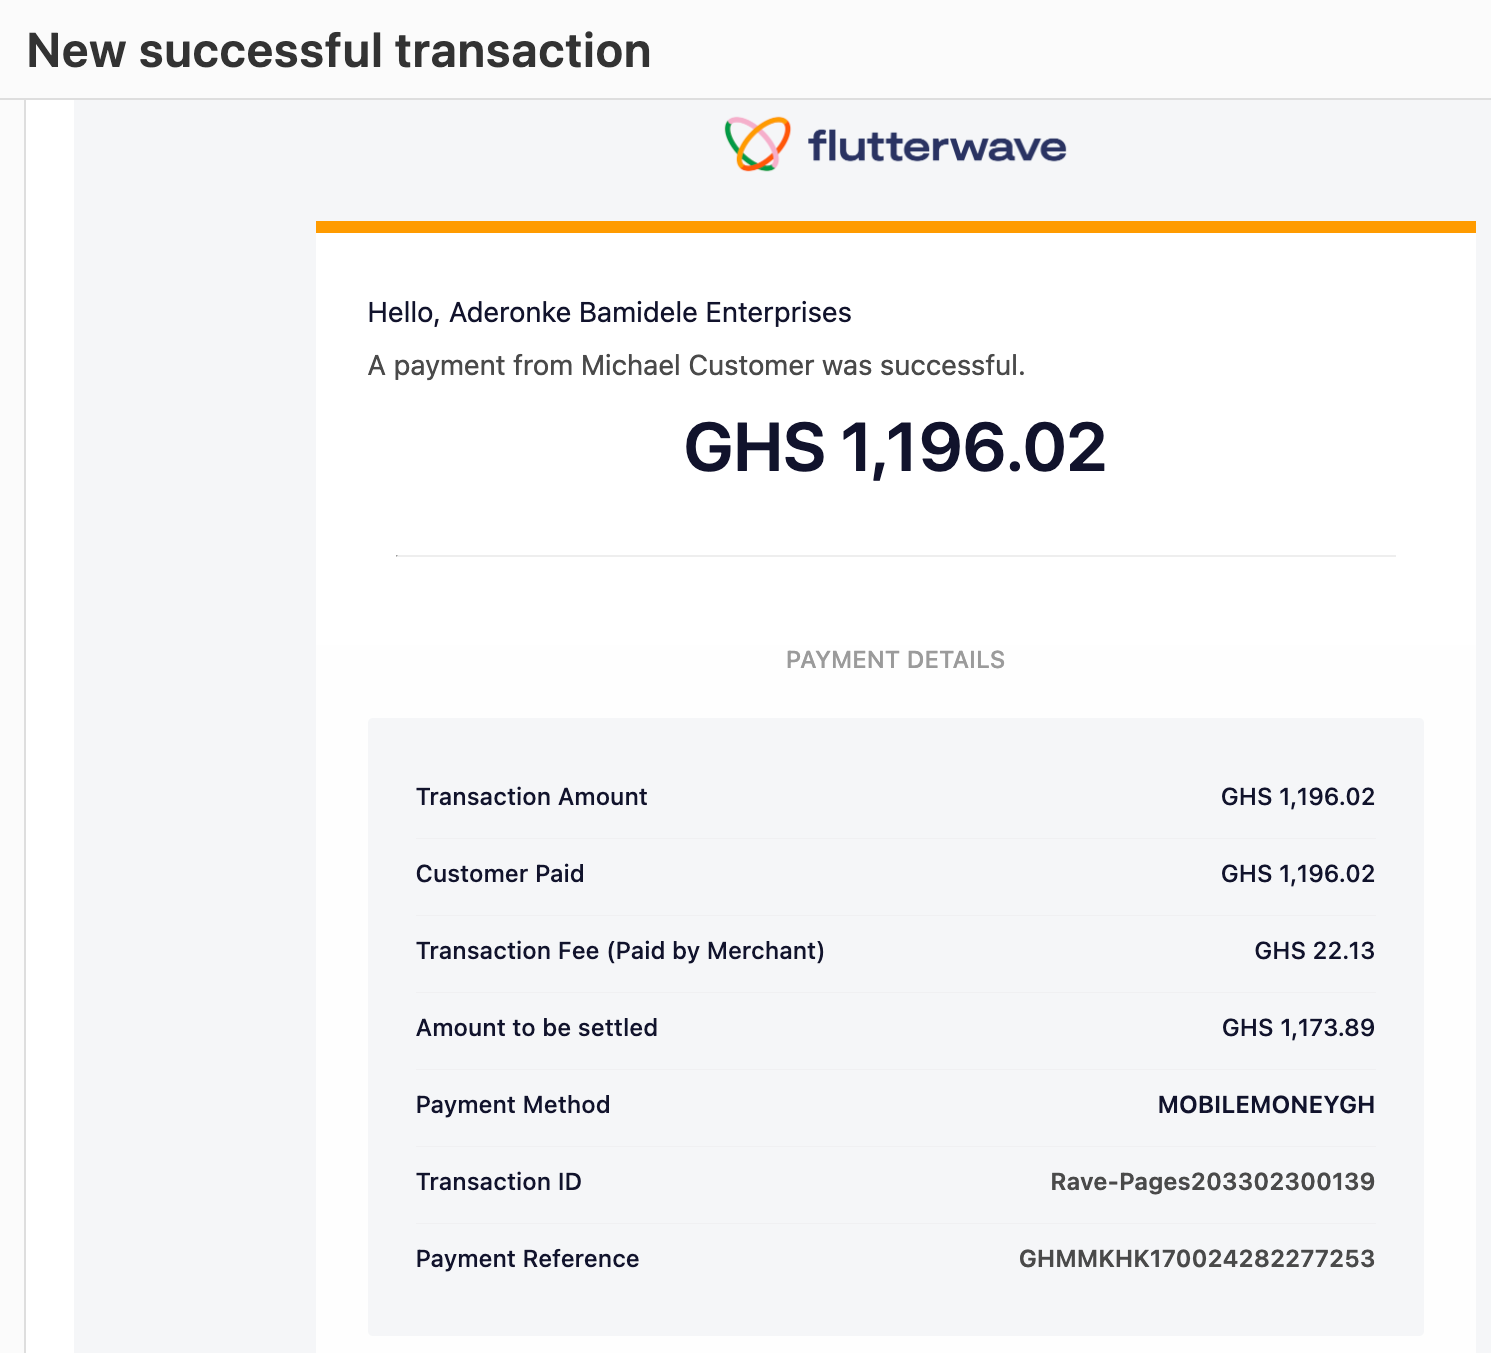Click the Customer Paid label

click(500, 874)
